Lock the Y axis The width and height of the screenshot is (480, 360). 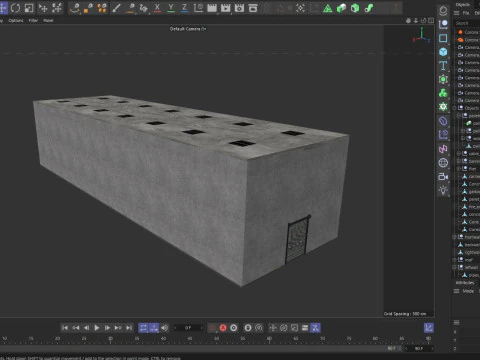[x=171, y=8]
